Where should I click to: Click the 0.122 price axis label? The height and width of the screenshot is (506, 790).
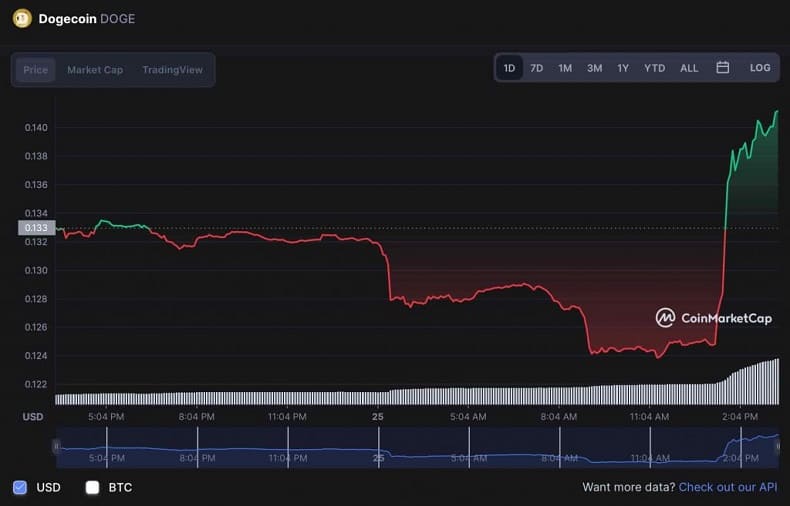pos(36,384)
